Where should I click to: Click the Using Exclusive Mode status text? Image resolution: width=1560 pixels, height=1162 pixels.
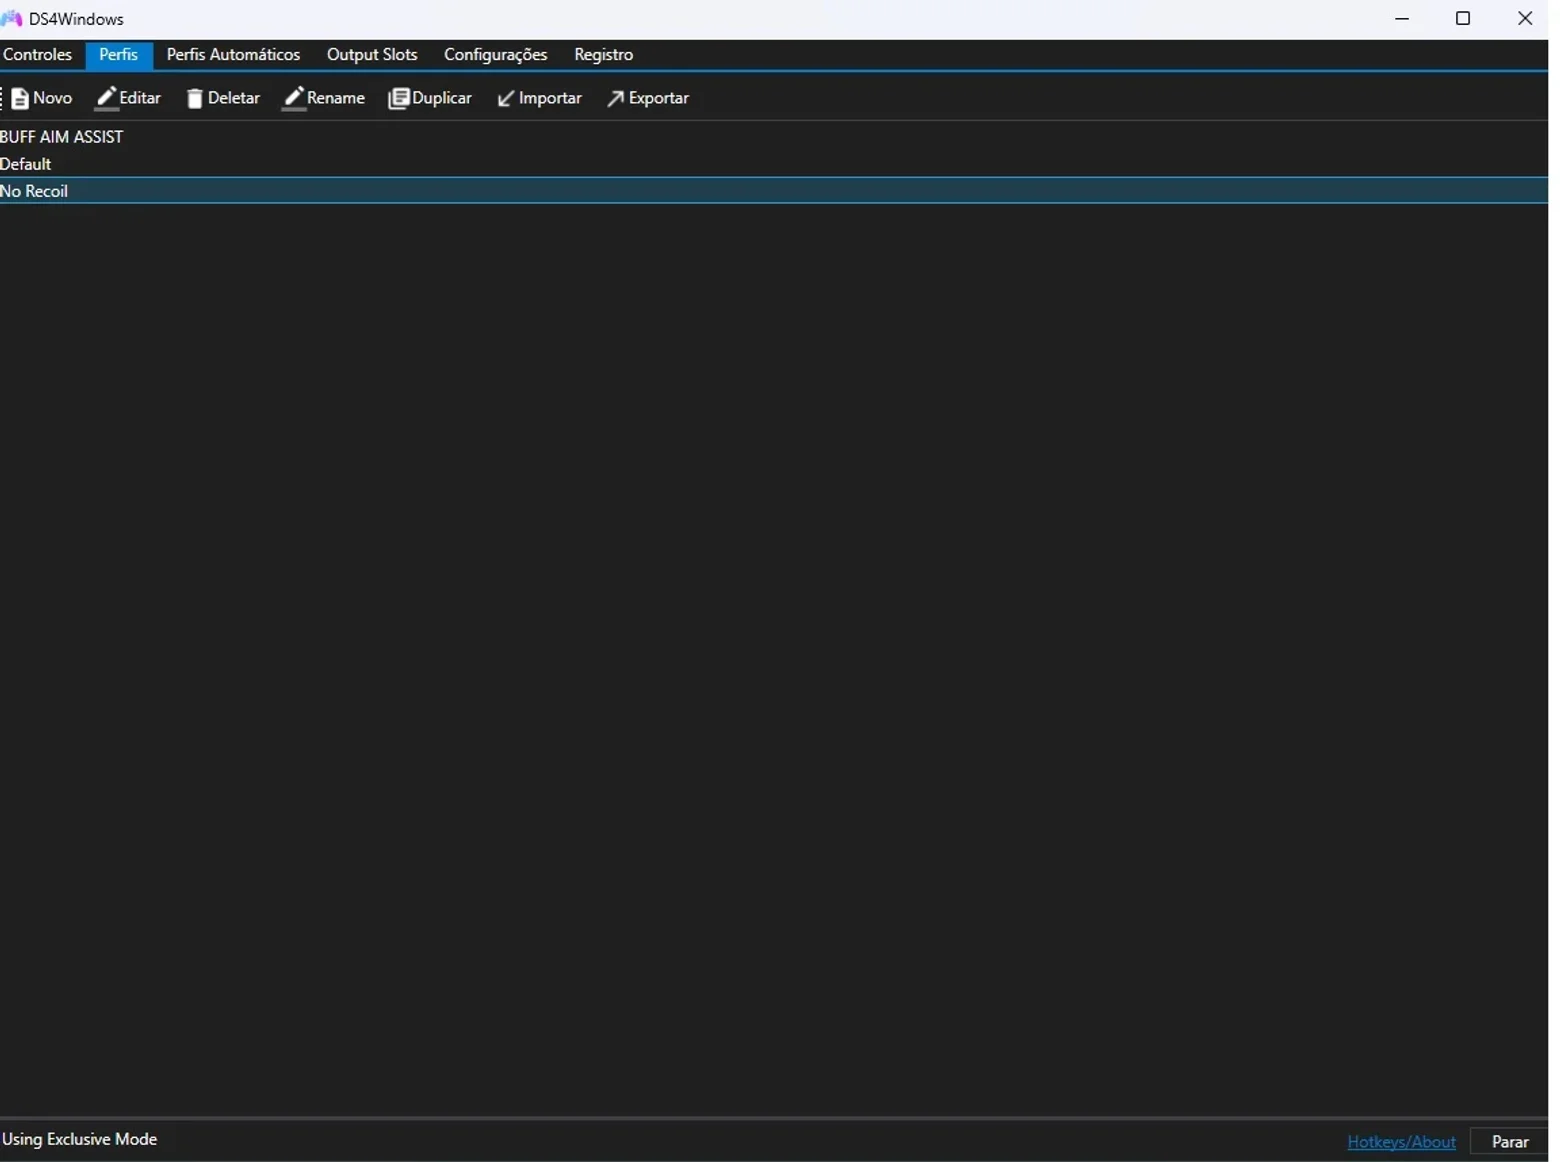(x=80, y=1139)
